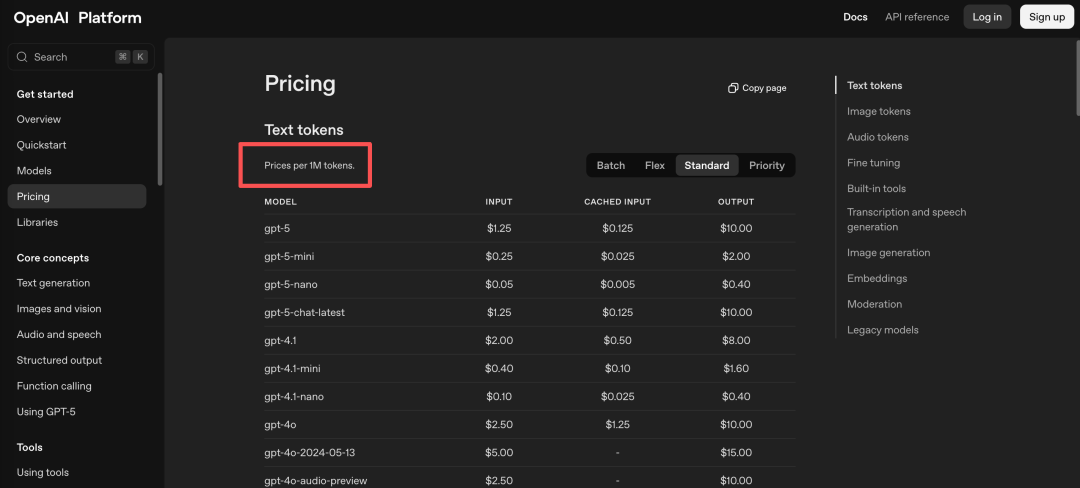Click the $1.60 output price
Viewport: 1080px width, 488px height.
coord(736,368)
